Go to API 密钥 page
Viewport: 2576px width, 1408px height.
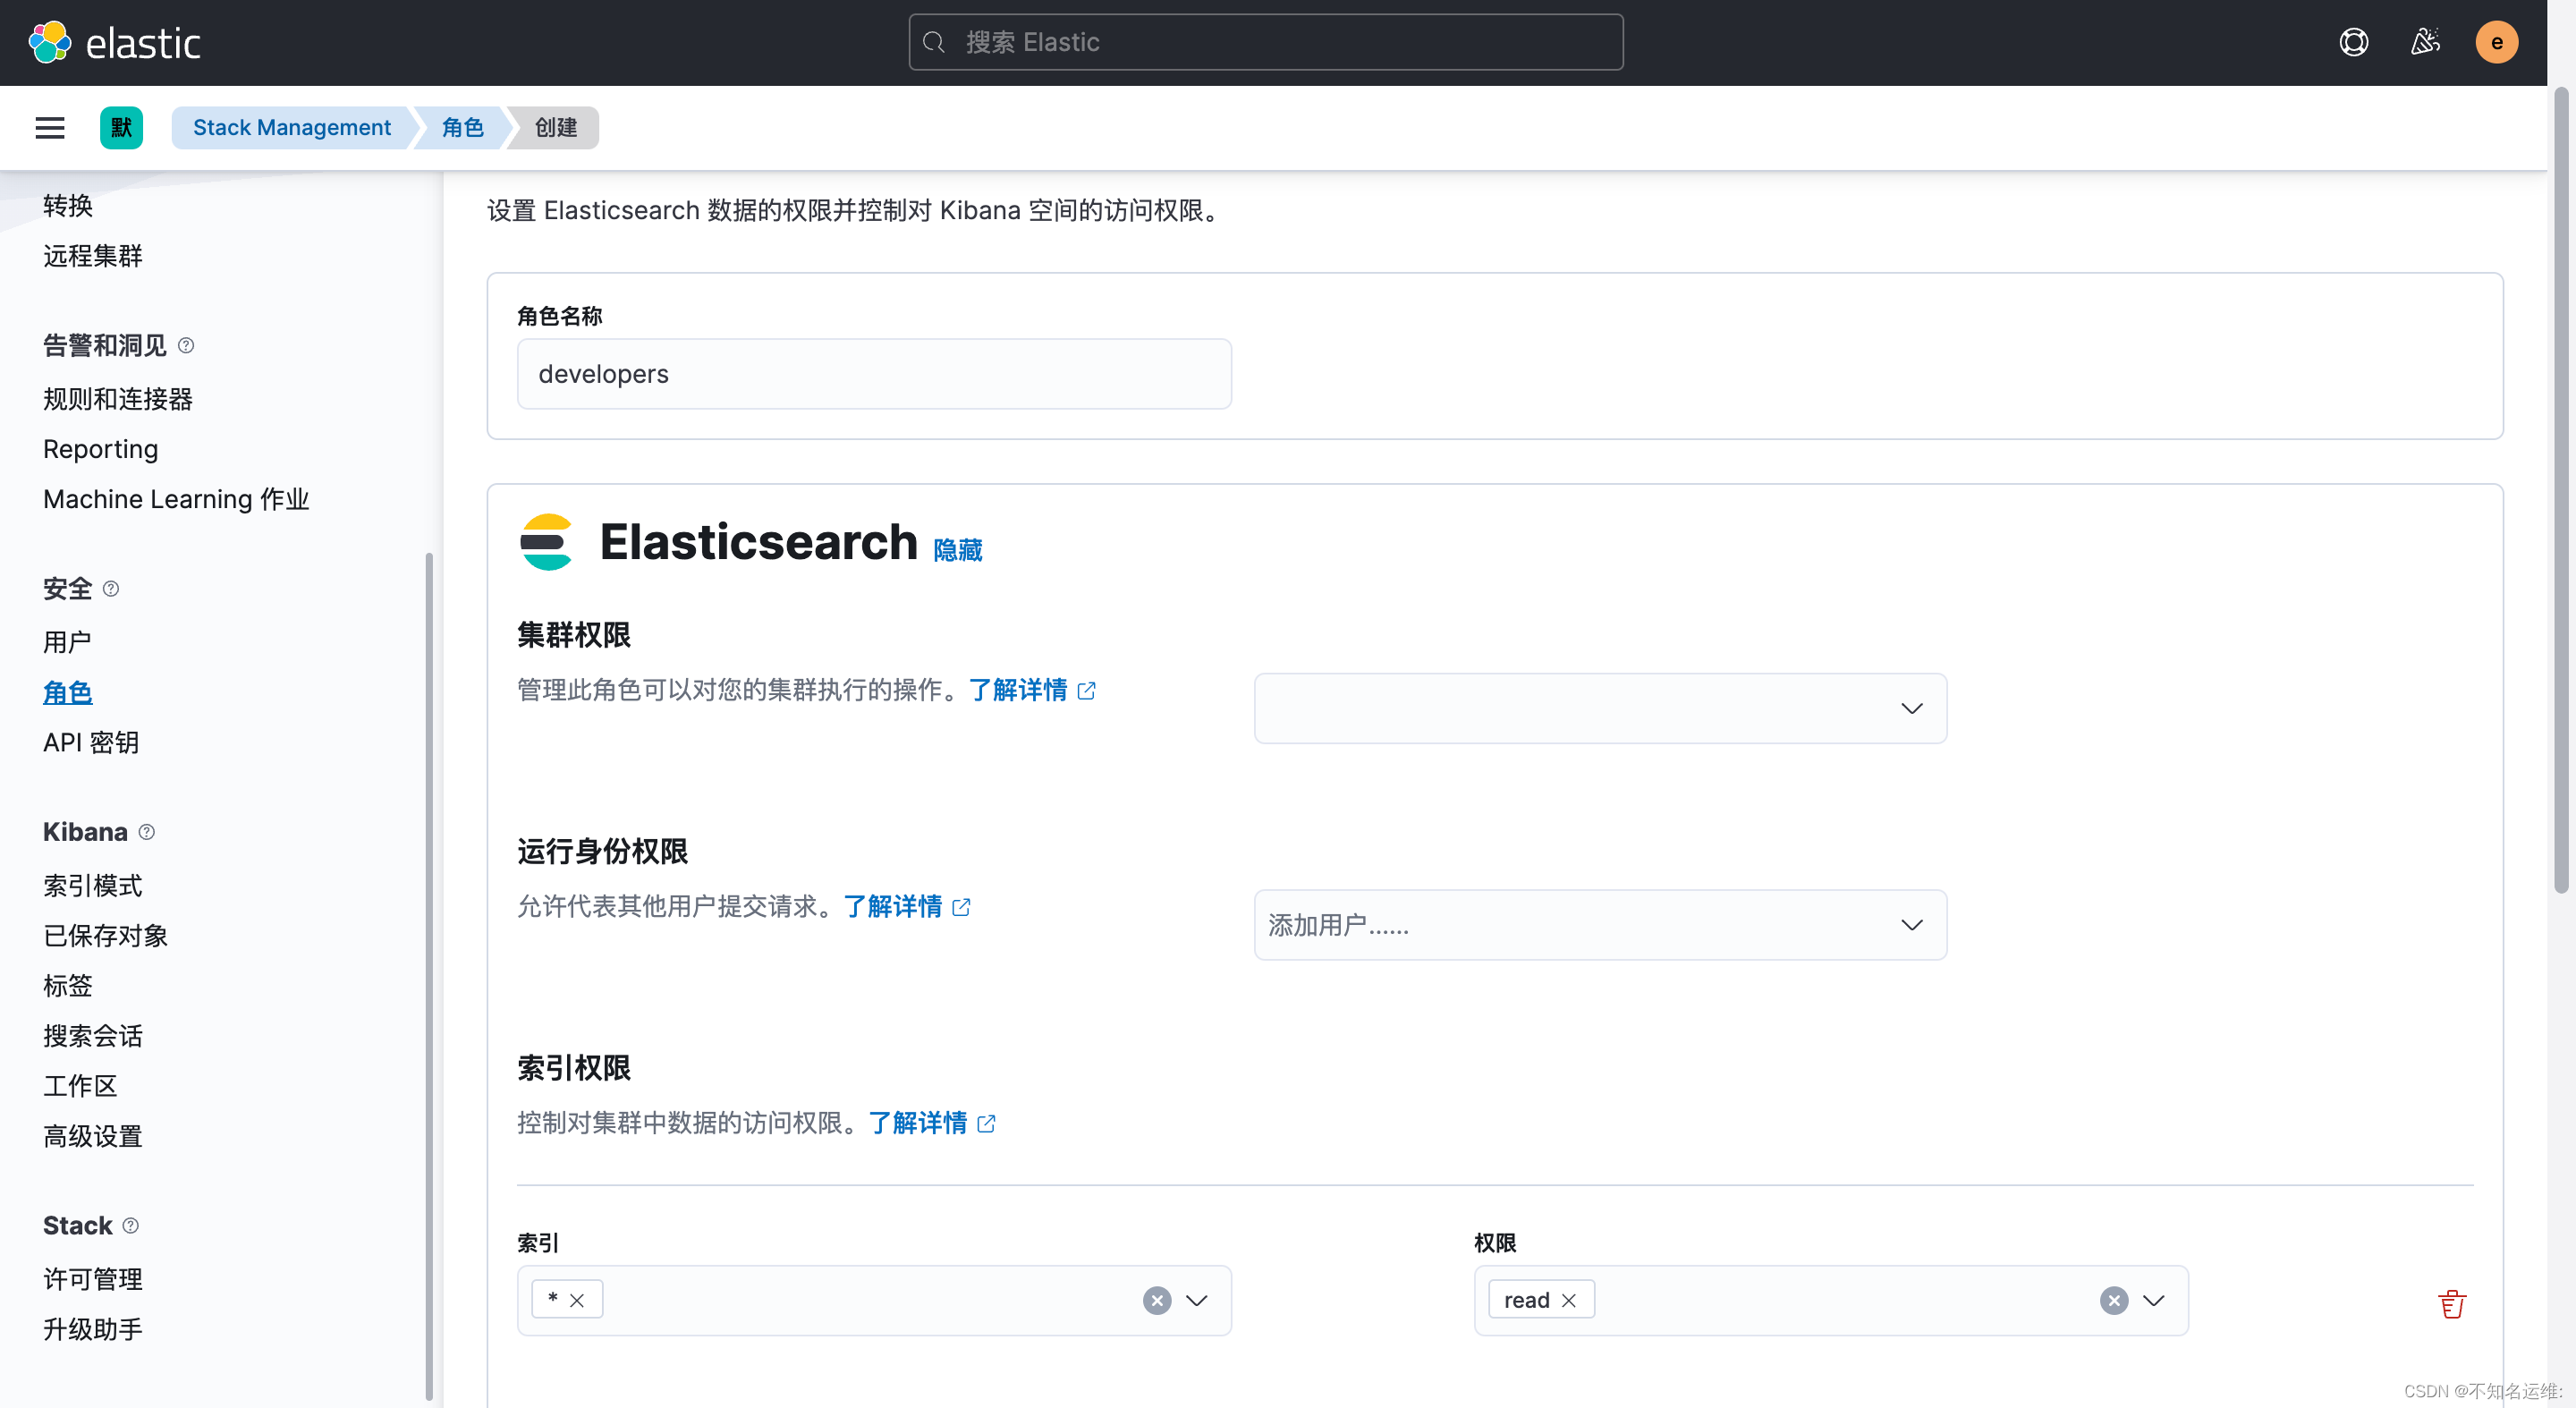pos(90,742)
